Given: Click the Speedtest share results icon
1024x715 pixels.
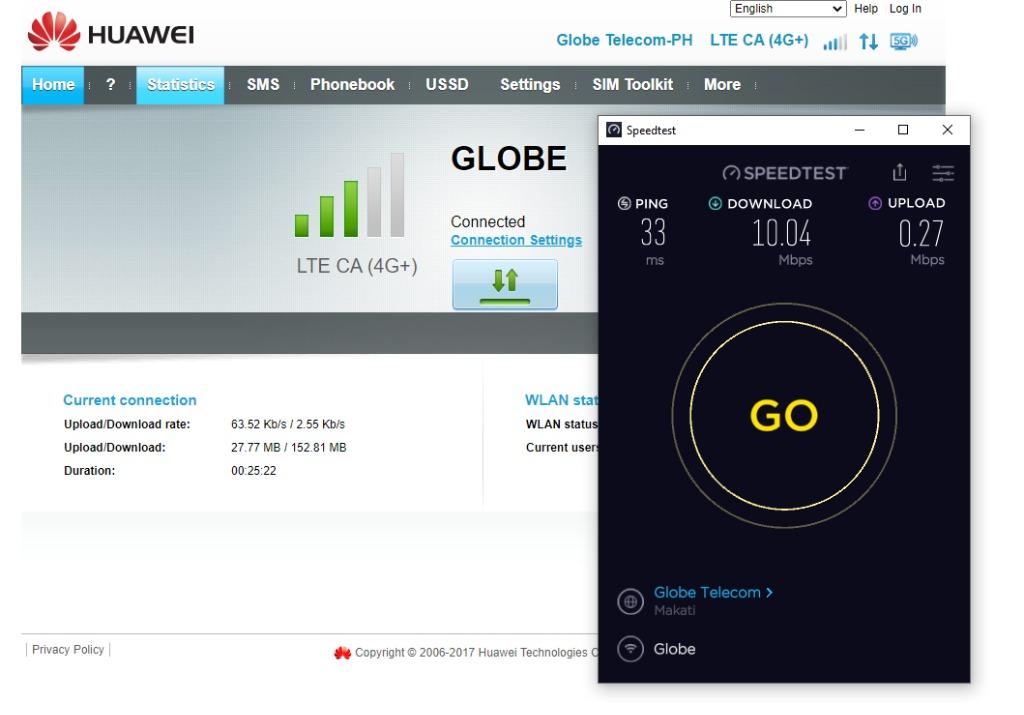Looking at the screenshot, I should 900,173.
